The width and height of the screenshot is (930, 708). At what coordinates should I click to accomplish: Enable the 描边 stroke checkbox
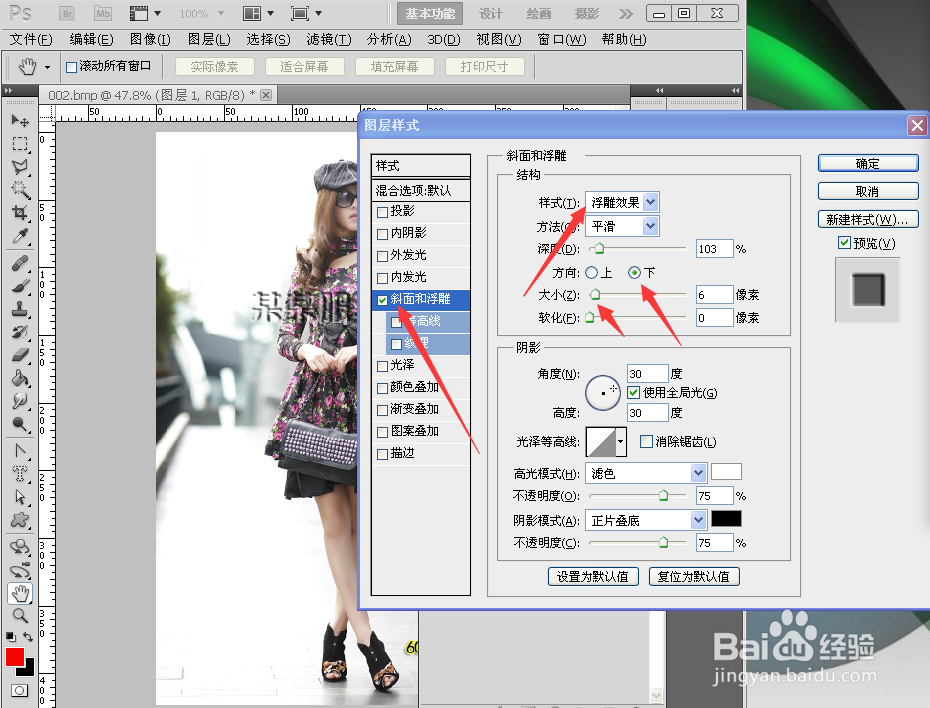coord(383,454)
